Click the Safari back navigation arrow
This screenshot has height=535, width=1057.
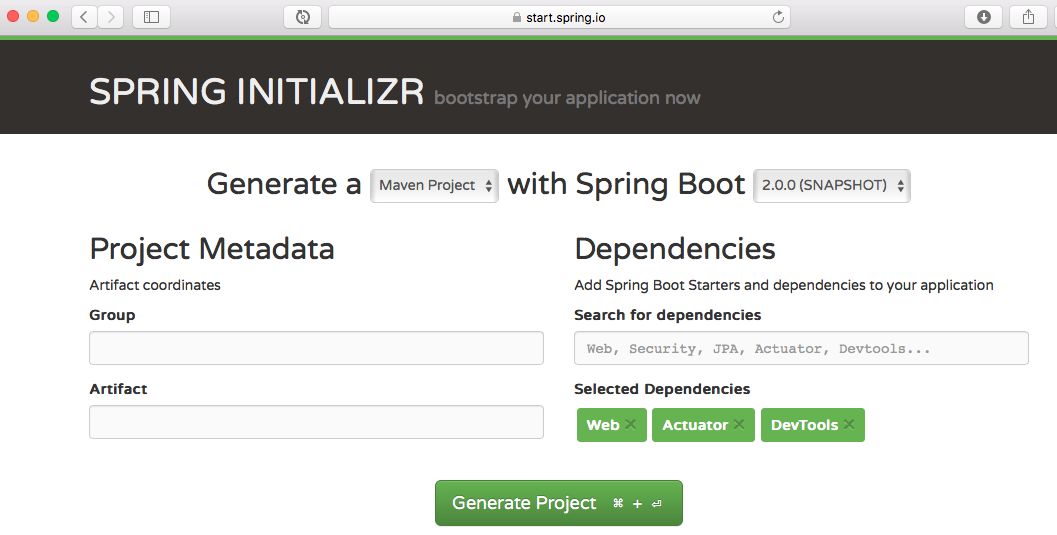[x=83, y=17]
